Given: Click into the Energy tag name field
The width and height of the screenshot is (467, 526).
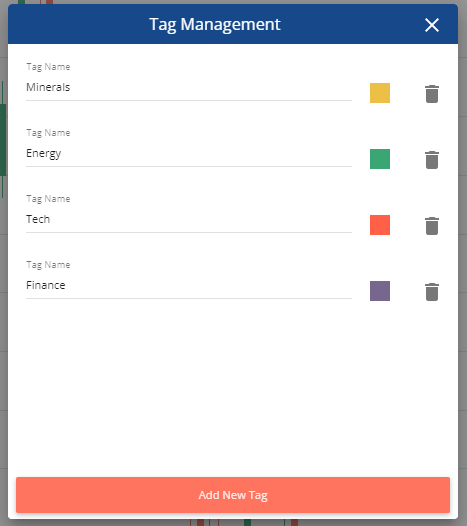Looking at the screenshot, I should 189,154.
